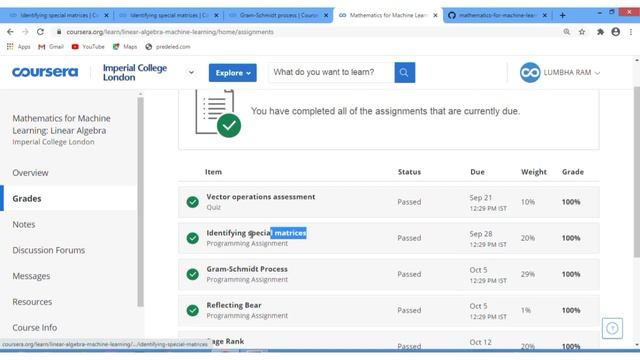Screen dimensions: 640x360
Task: Click the sidebar vertical scrollbar
Action: point(140,202)
